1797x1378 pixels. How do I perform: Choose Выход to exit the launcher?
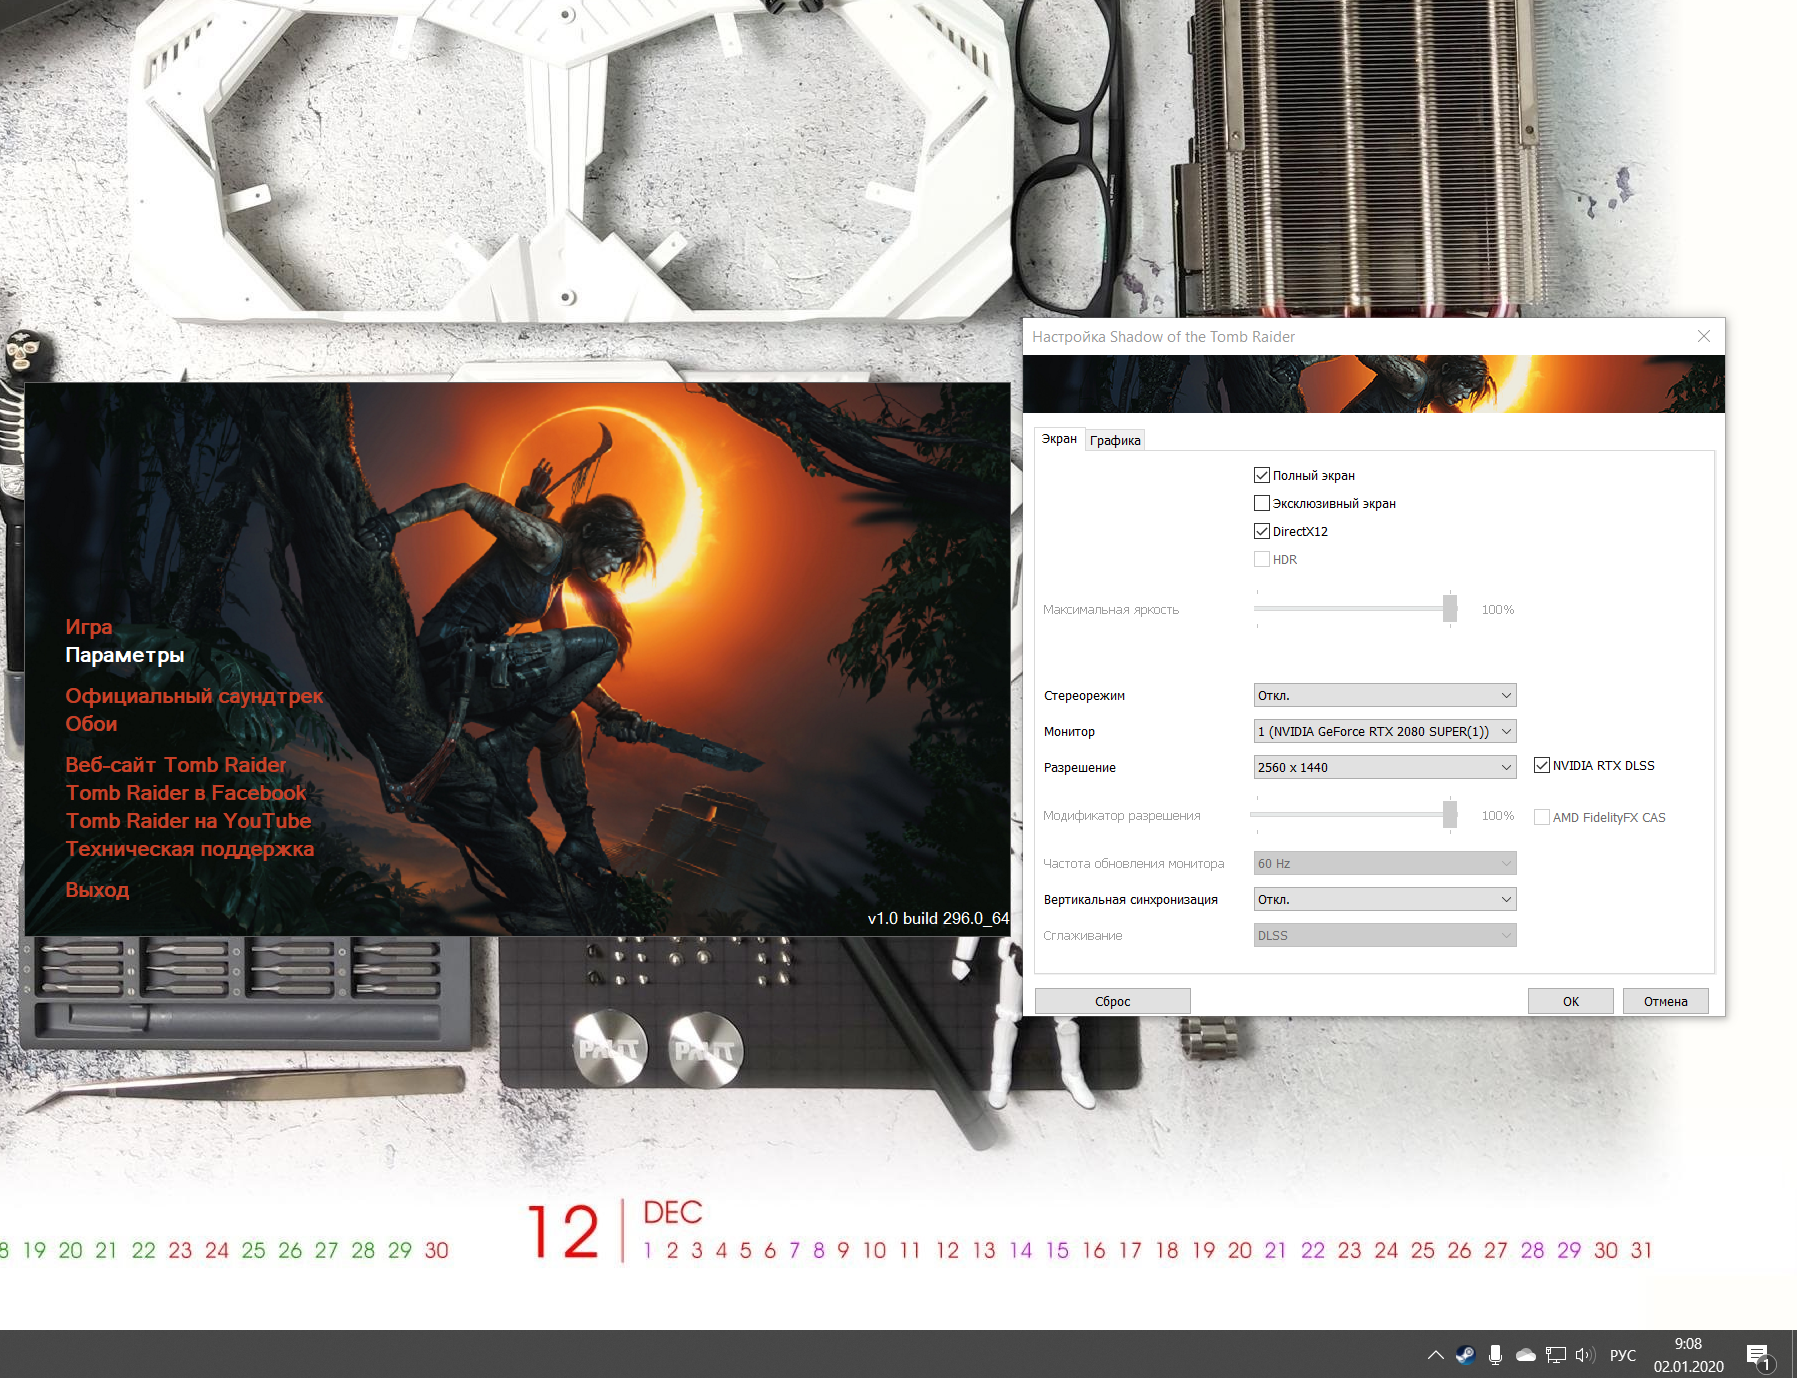97,890
